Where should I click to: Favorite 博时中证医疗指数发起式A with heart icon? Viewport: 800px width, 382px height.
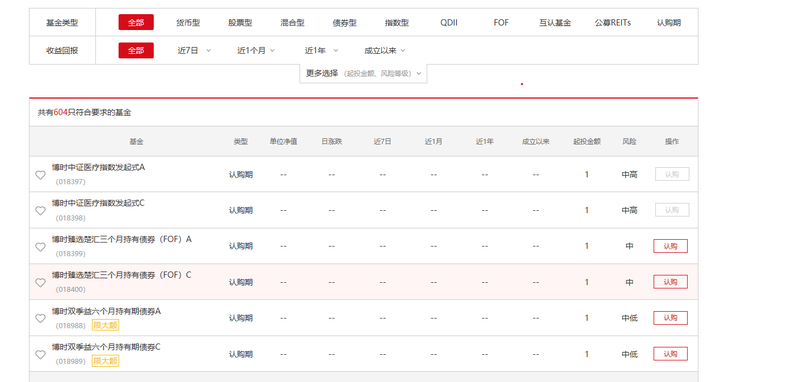click(x=40, y=175)
